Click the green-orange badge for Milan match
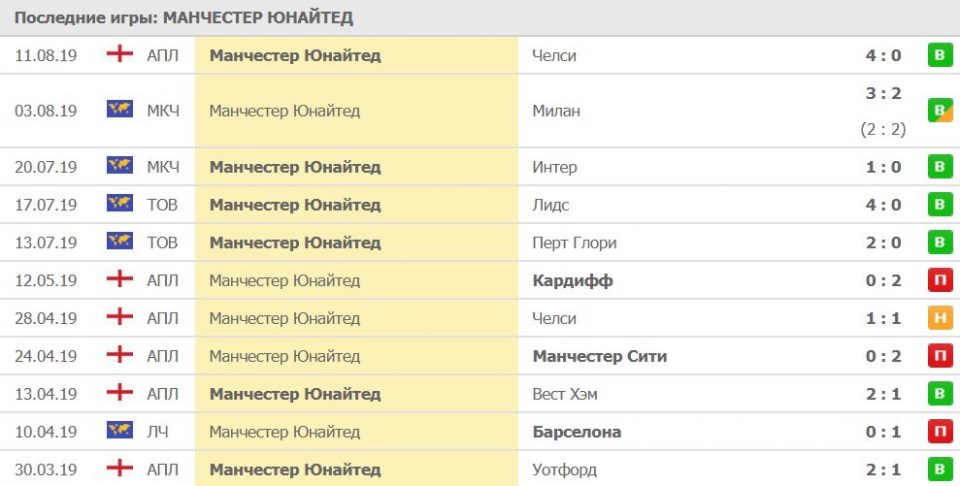Viewport: 960px width, 486px height. tap(939, 110)
